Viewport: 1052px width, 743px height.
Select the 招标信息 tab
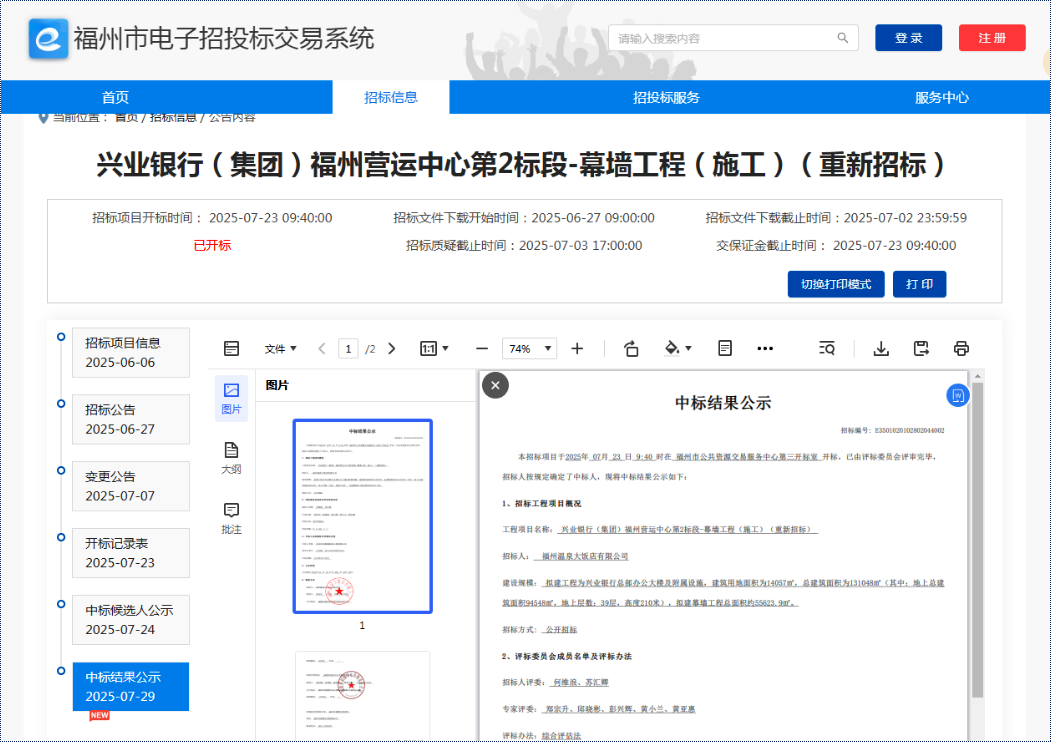click(391, 97)
